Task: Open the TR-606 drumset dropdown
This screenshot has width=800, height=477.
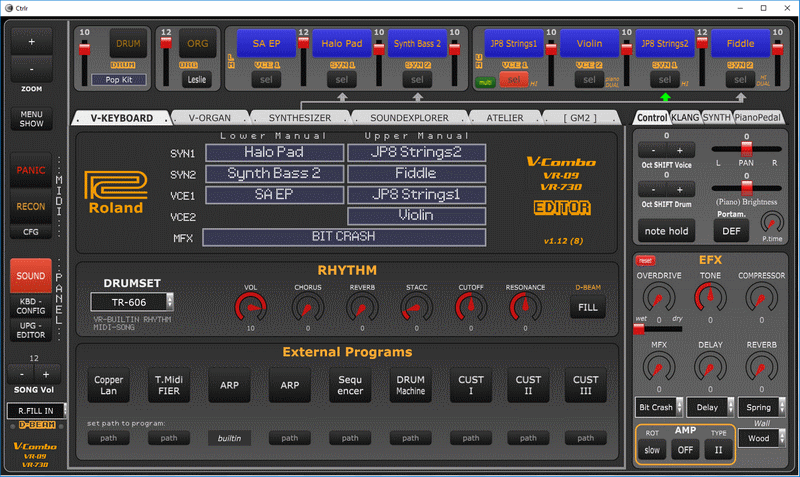Action: 133,301
